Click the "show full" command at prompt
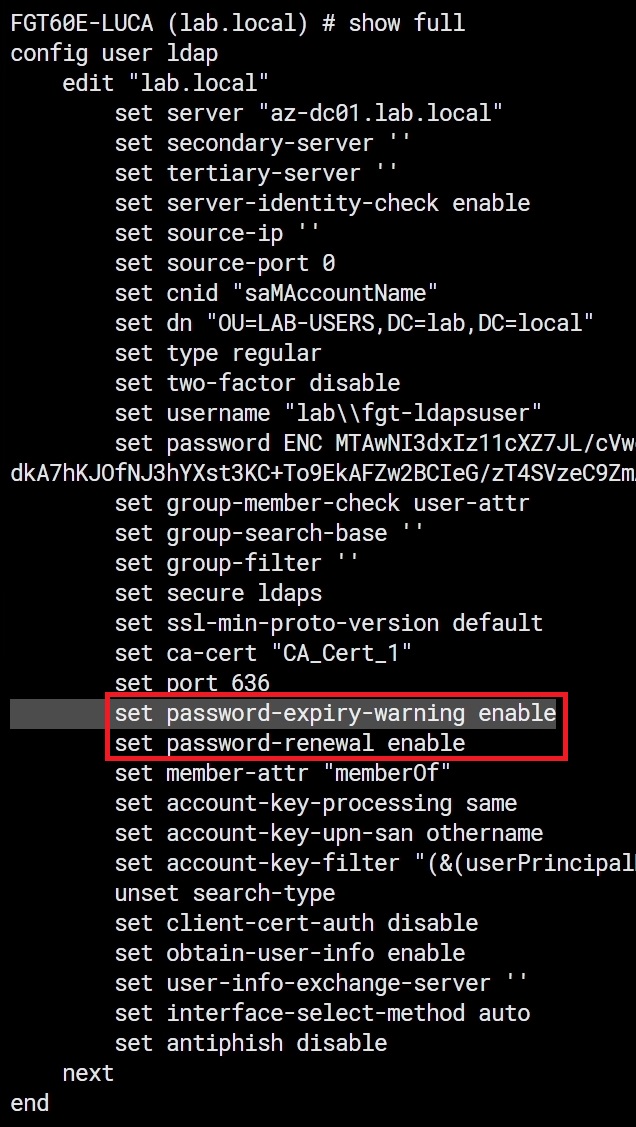This screenshot has height=1127, width=636. [x=407, y=23]
